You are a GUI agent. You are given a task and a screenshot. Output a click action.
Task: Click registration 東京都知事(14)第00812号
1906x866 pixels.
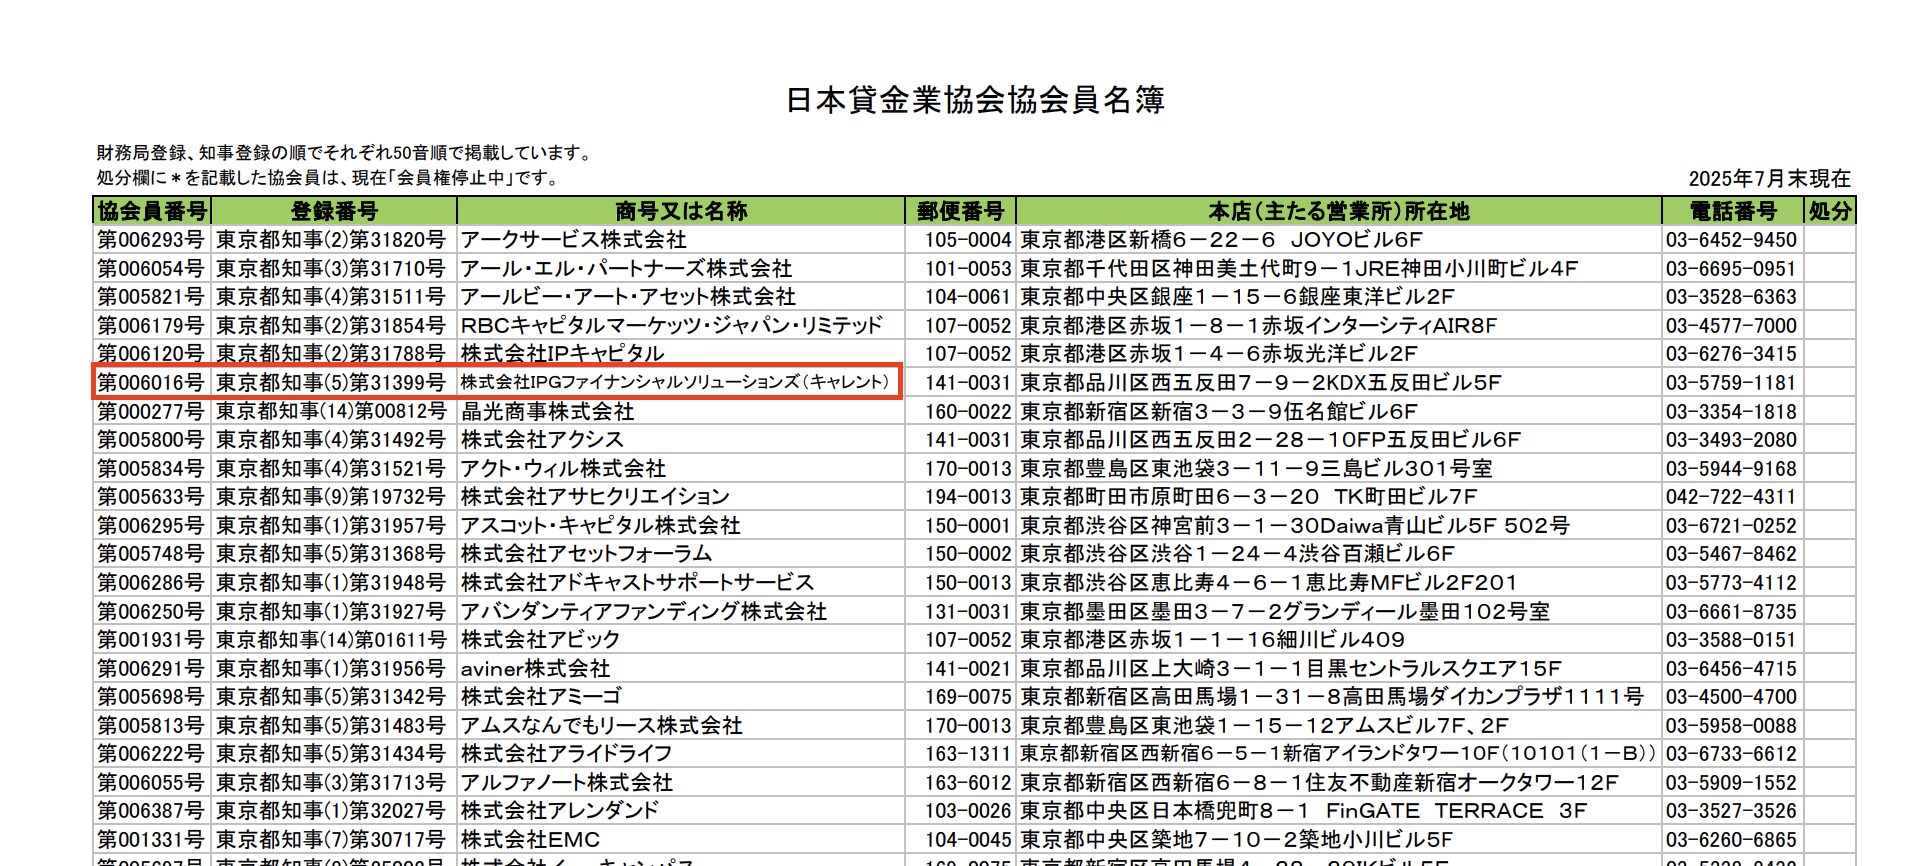tap(331, 412)
